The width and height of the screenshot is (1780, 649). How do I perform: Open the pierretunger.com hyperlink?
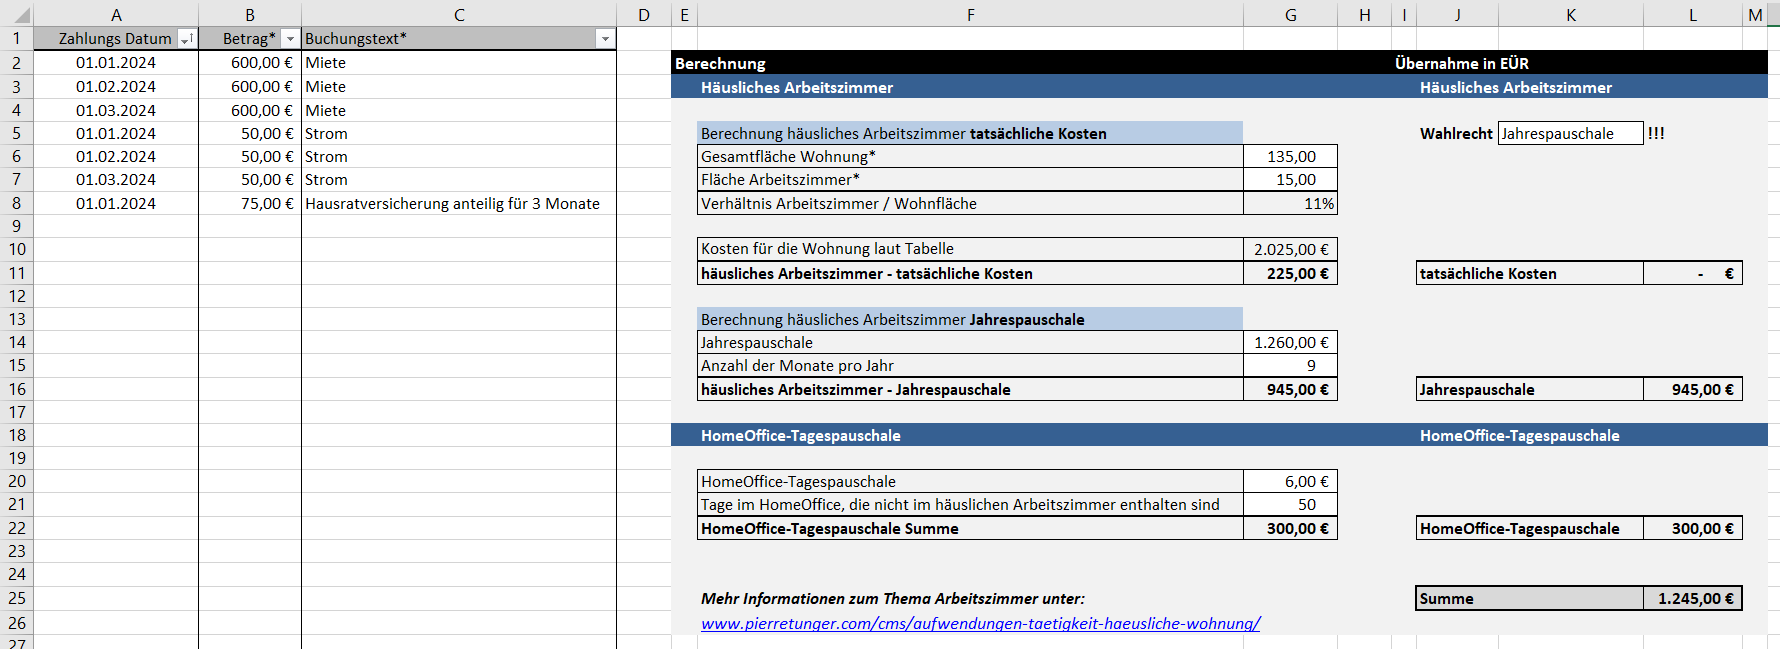980,623
